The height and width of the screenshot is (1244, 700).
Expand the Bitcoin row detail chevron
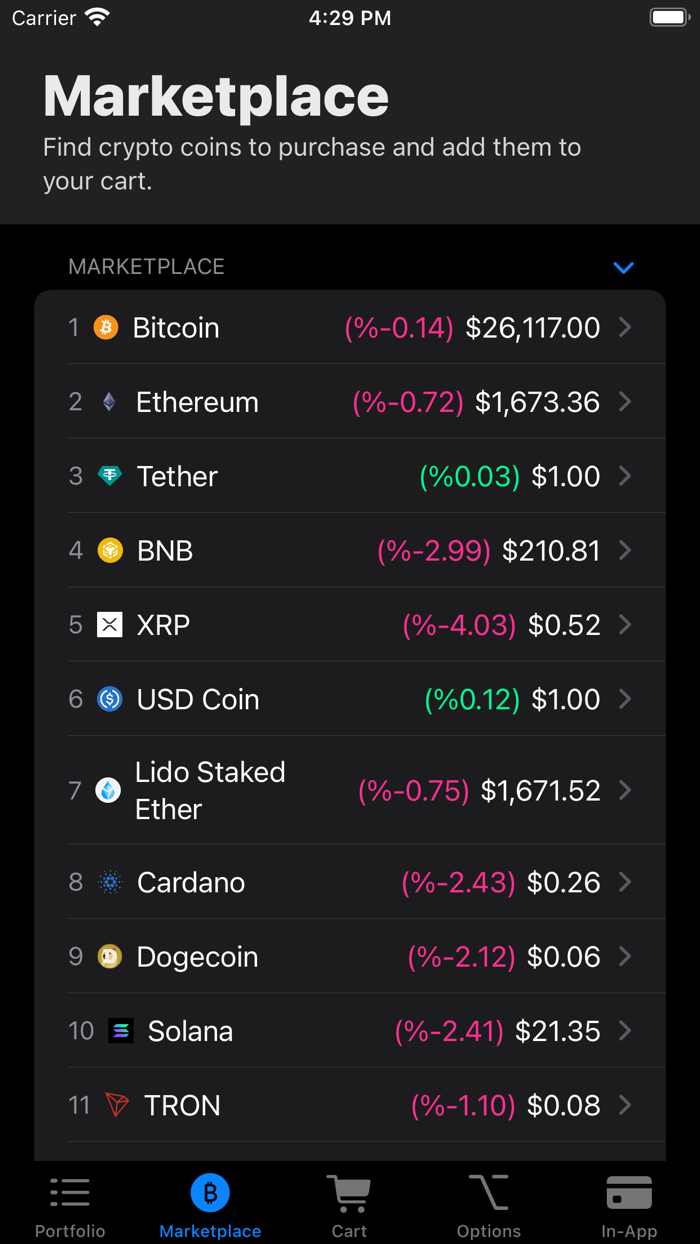coord(625,327)
